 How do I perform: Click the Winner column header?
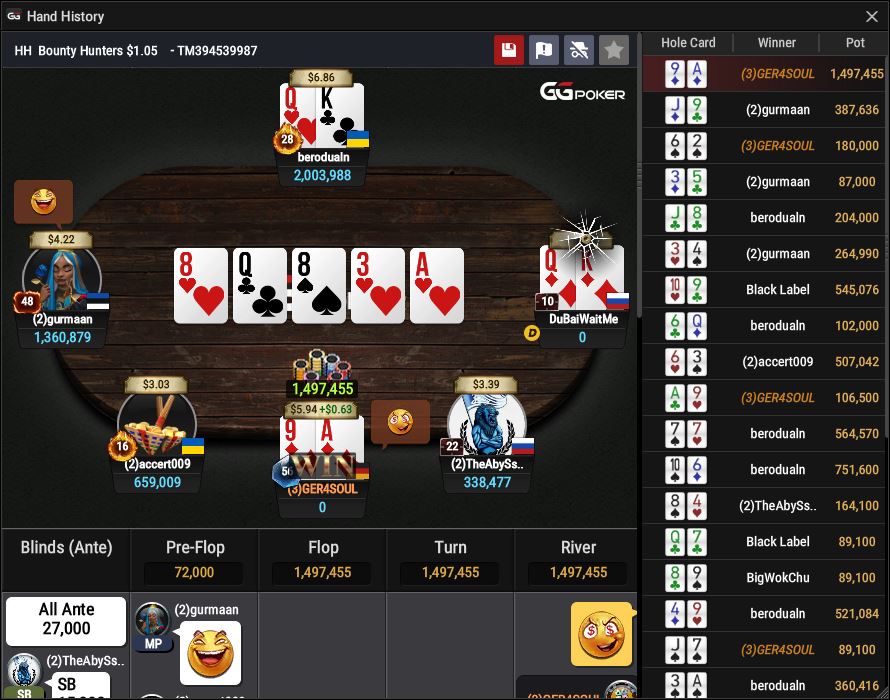tap(776, 43)
